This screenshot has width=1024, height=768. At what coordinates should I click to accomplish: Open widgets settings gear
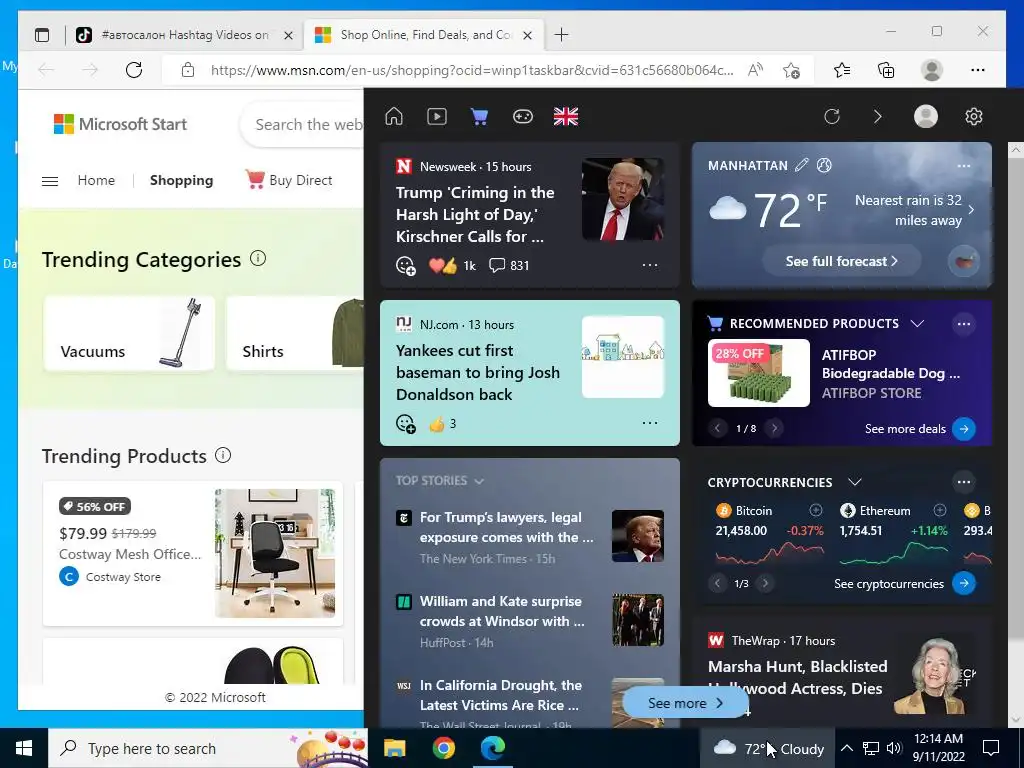(974, 116)
